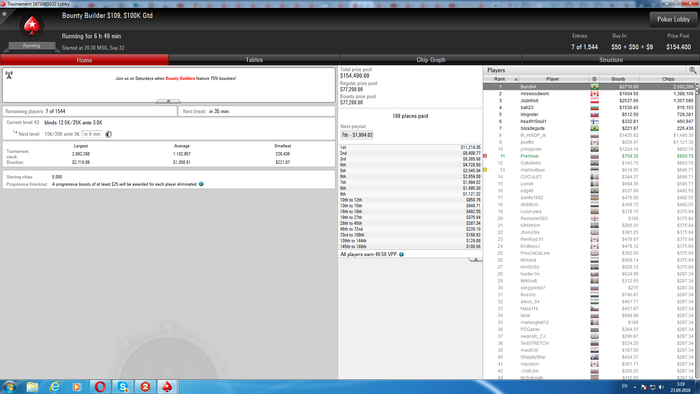Click the star favorite icon top-left
The image size is (700, 394).
[x=4, y=14]
